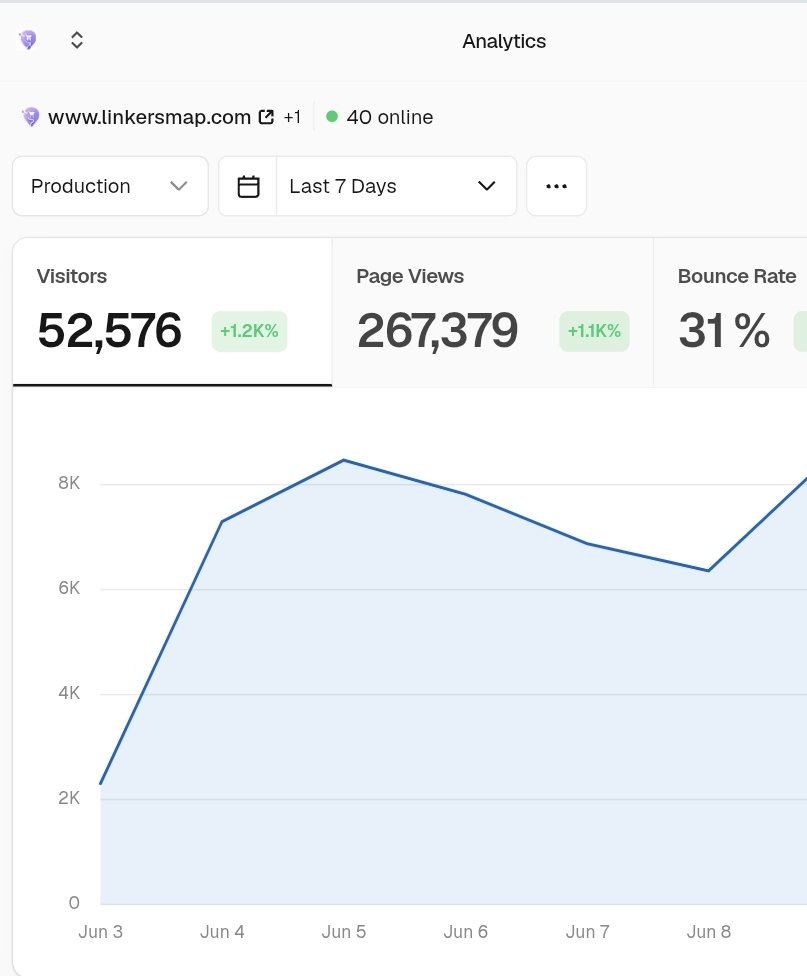Click the 267,379 page views total

437,331
